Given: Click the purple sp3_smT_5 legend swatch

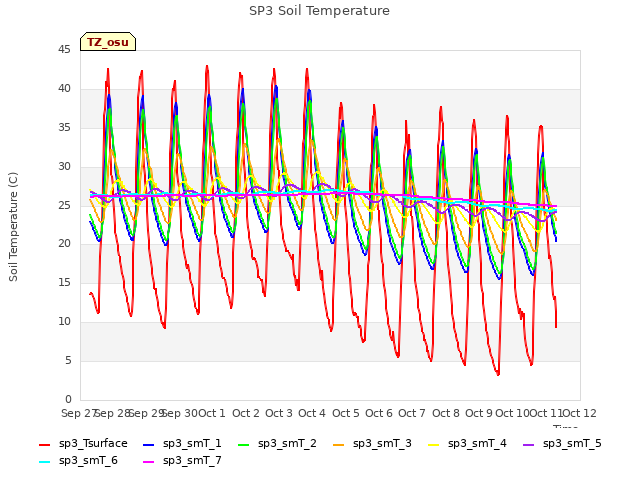Looking at the screenshot, I should click(529, 444).
